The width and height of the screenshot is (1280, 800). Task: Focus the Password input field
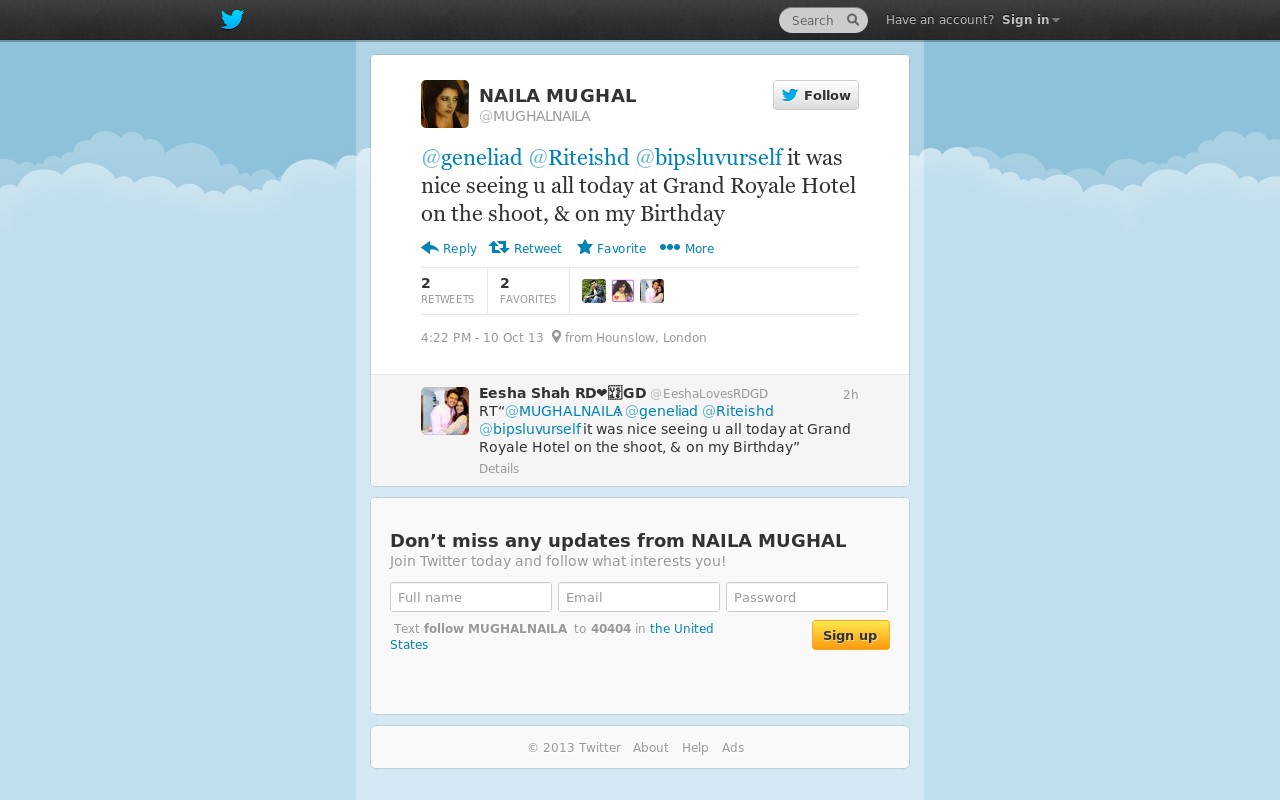[807, 597]
